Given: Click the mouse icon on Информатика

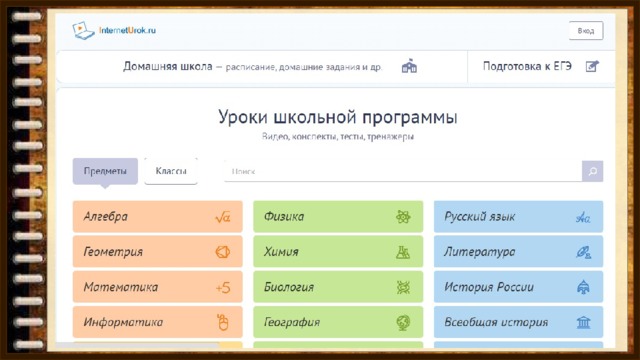Looking at the screenshot, I should [223, 322].
